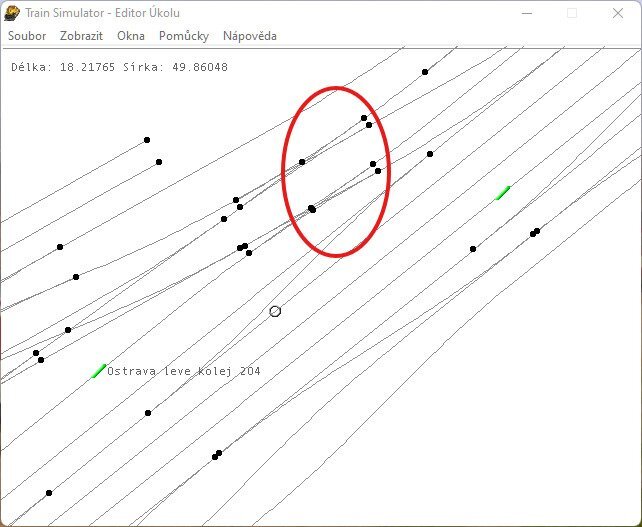Click the Editor Úkolu window title text
642x527 pixels.
(101, 13)
